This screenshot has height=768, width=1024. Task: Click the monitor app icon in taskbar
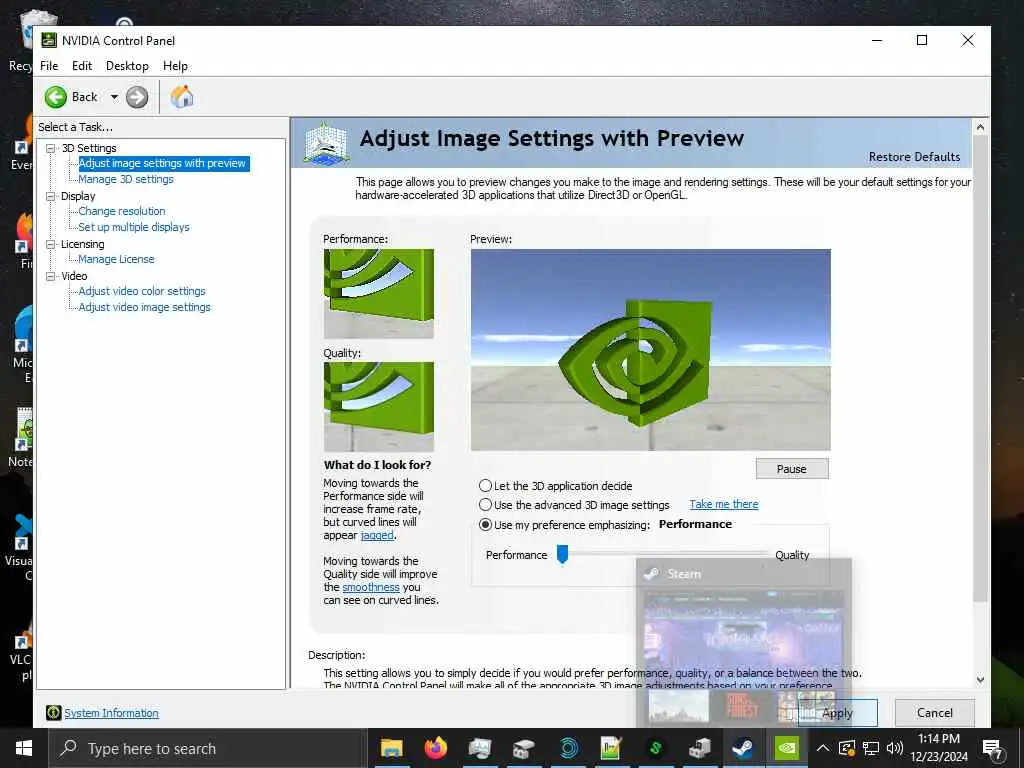pyautogui.click(x=479, y=748)
